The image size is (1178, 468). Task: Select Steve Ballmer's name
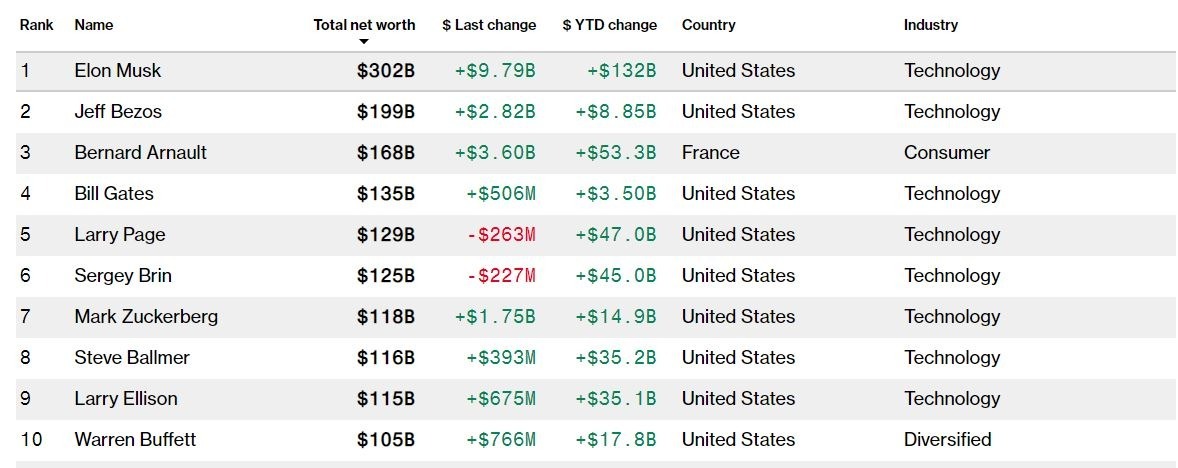point(131,358)
